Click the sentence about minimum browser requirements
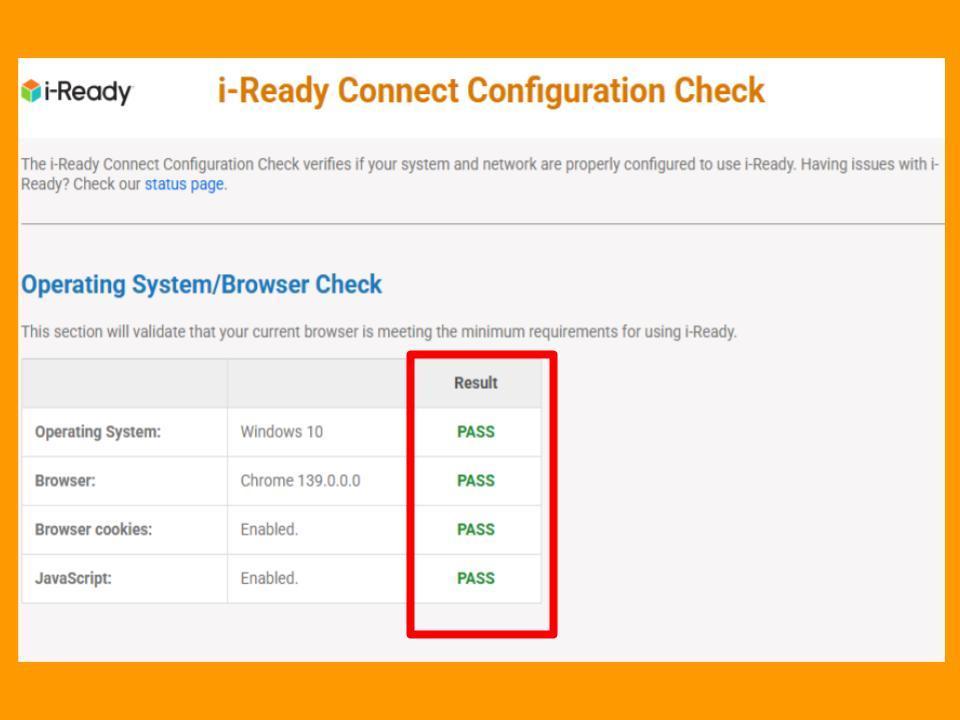 (378, 332)
